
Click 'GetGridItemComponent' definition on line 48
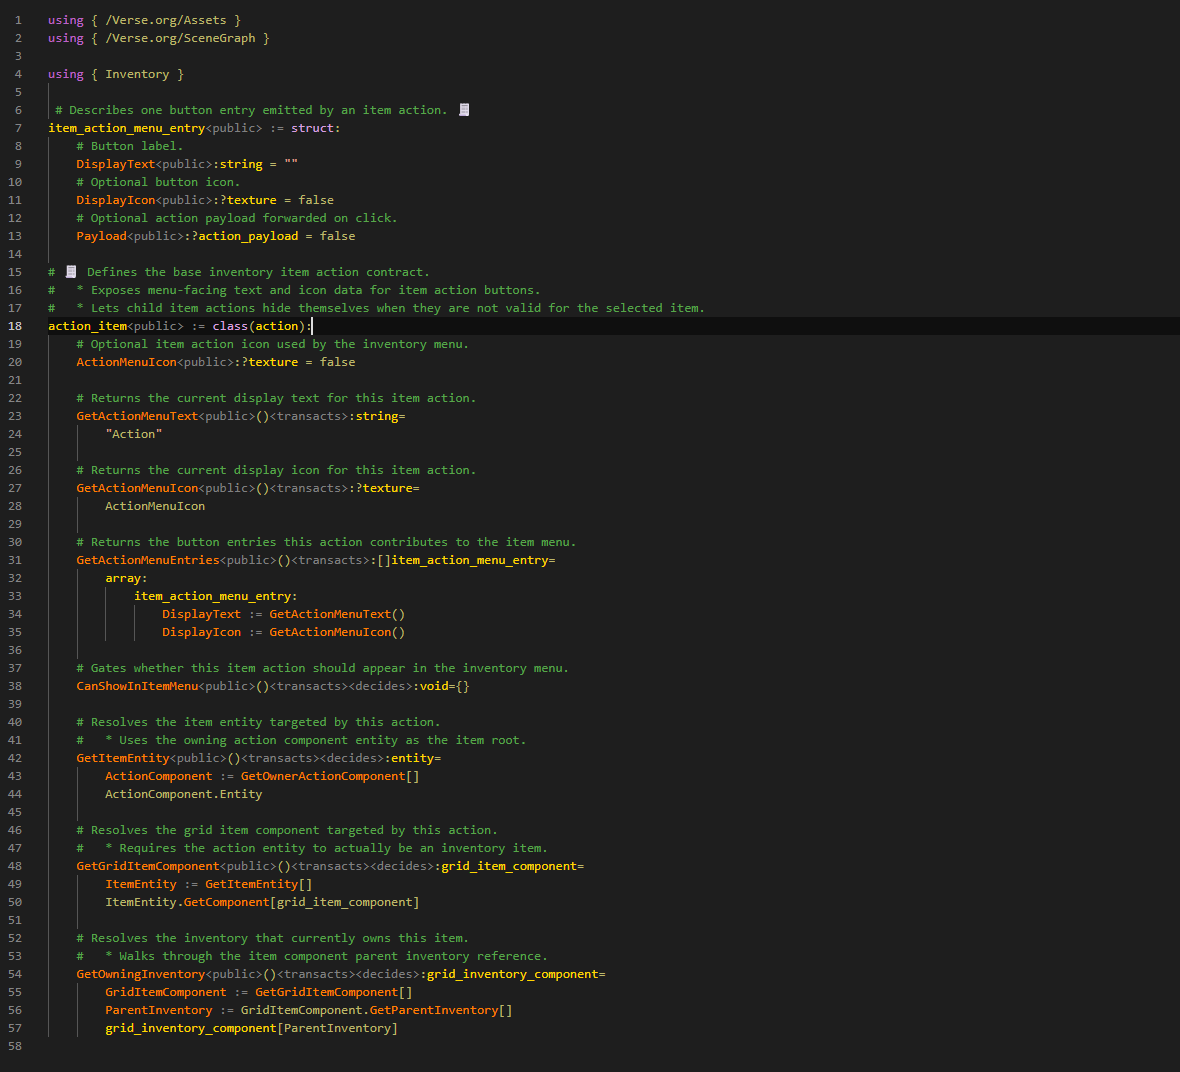click(148, 866)
